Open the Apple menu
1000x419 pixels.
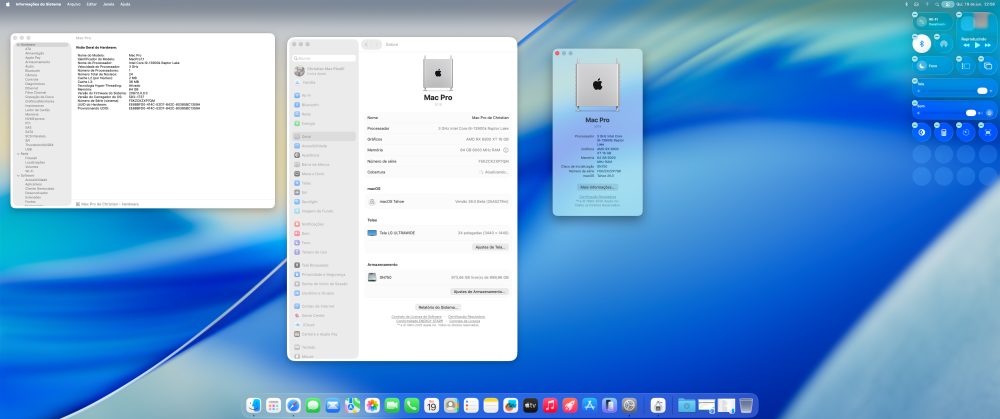tap(8, 4)
